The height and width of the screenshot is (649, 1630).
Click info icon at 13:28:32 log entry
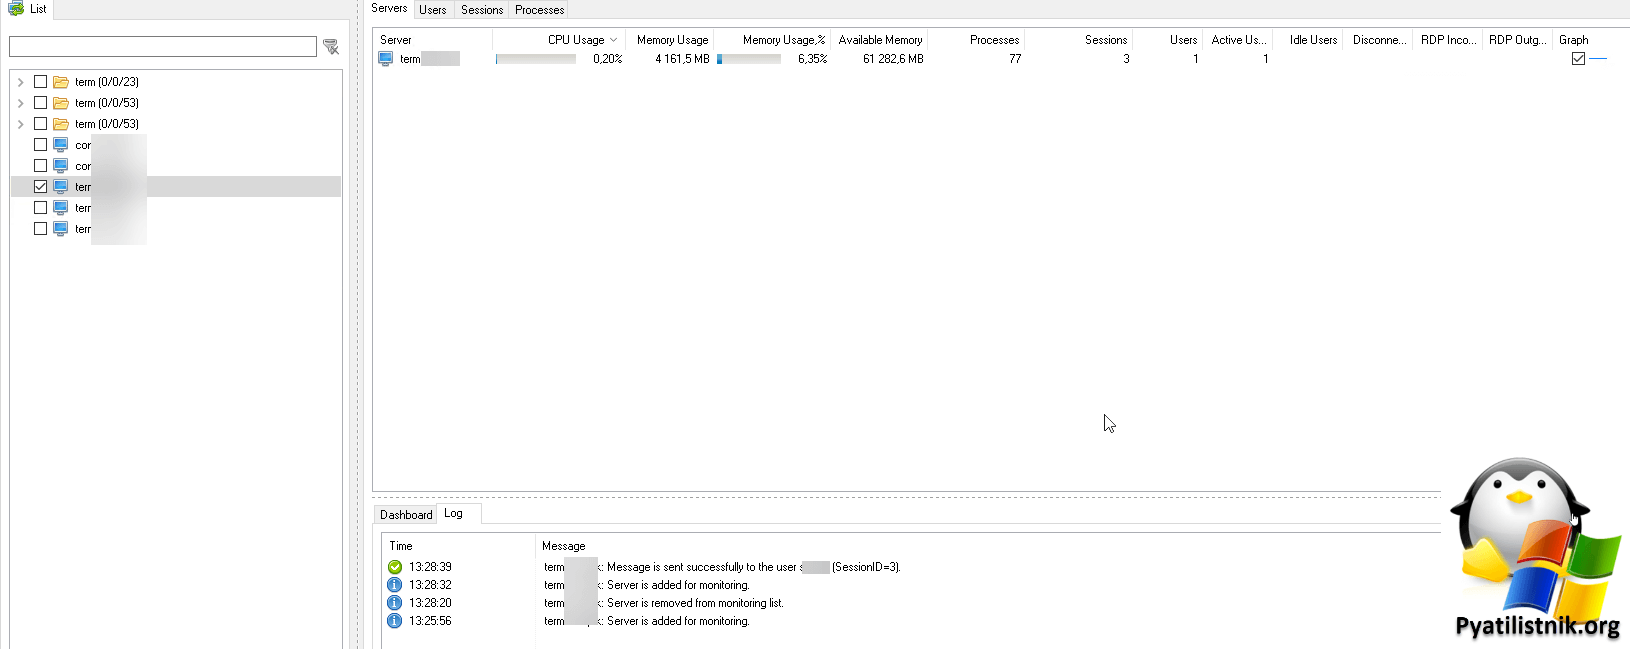pyautogui.click(x=395, y=585)
